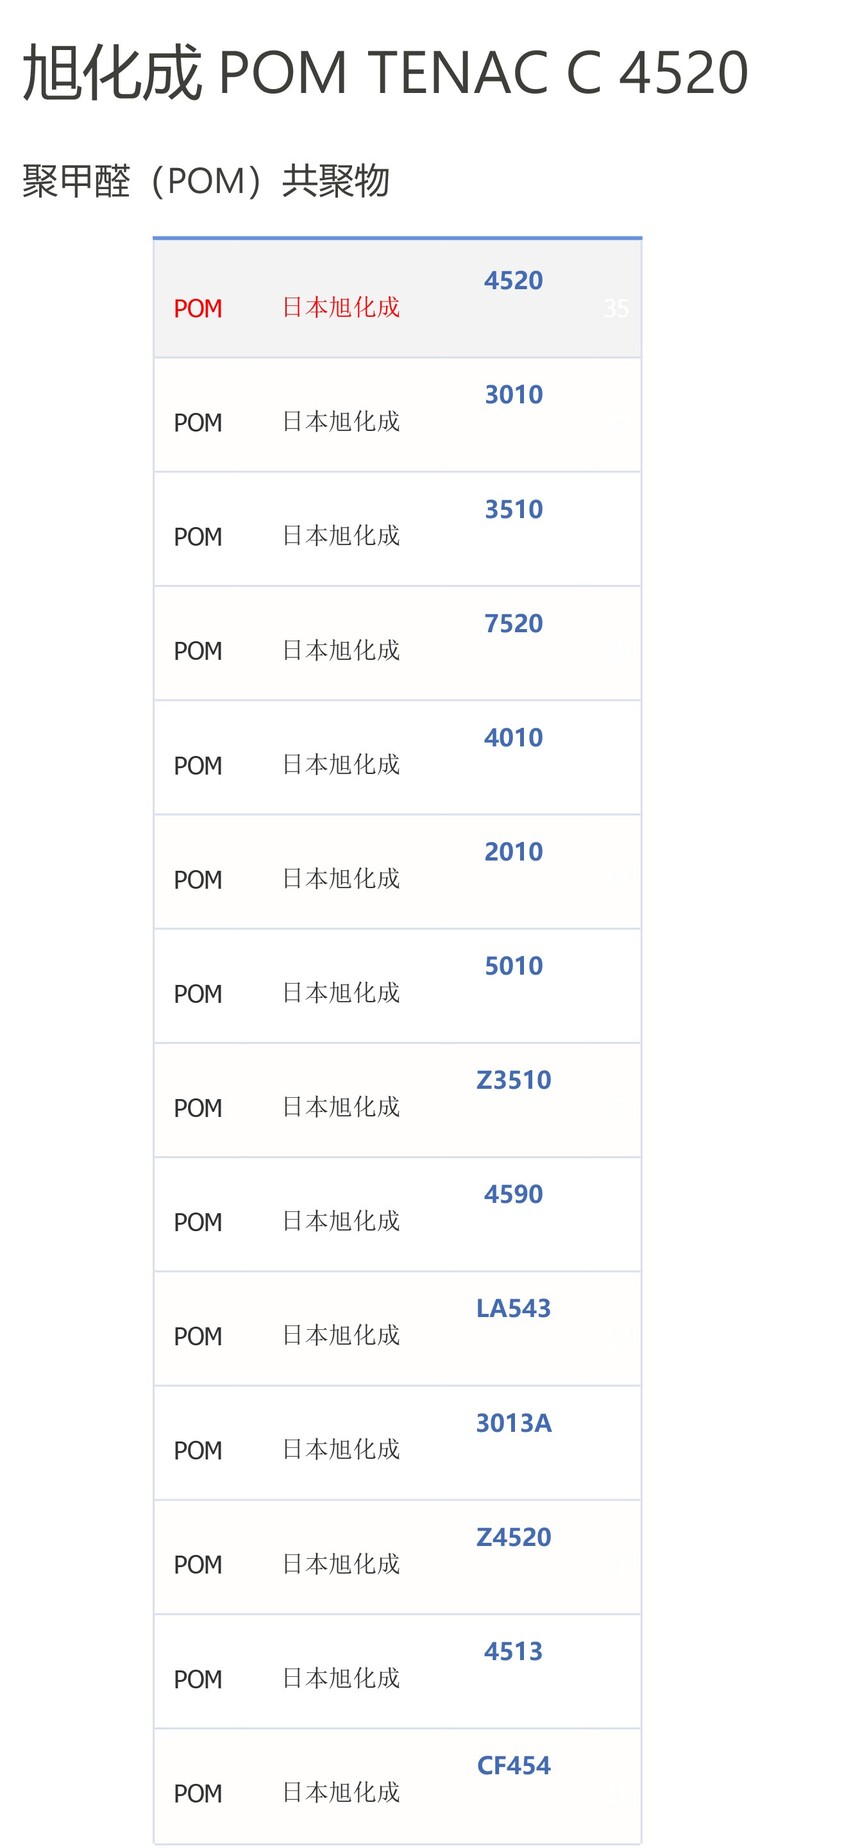860x1848 pixels.
Task: Click 日本旭化成 in the CF454 row
Action: tap(341, 1793)
